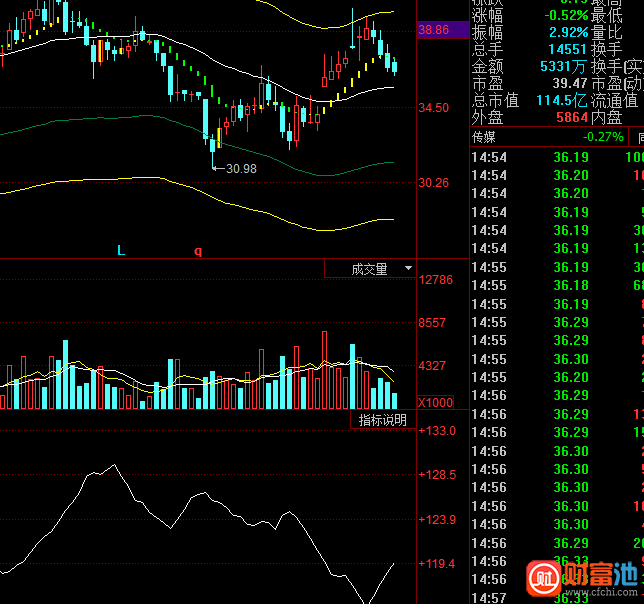Click the 总手 value 14551
This screenshot has width=644, height=604.
567,49
